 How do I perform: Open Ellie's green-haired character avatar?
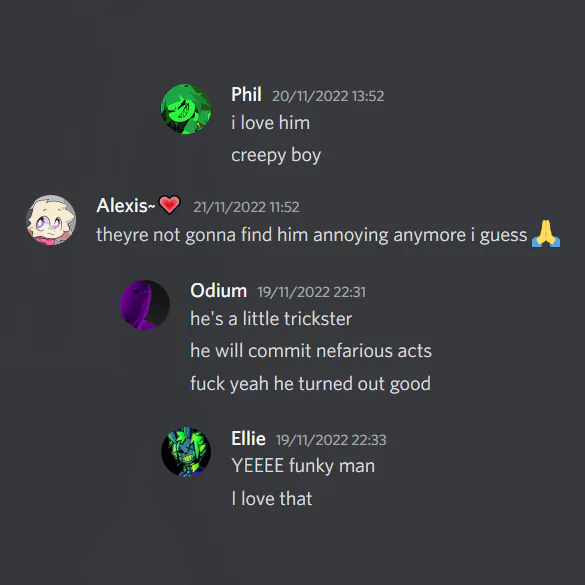(186, 452)
